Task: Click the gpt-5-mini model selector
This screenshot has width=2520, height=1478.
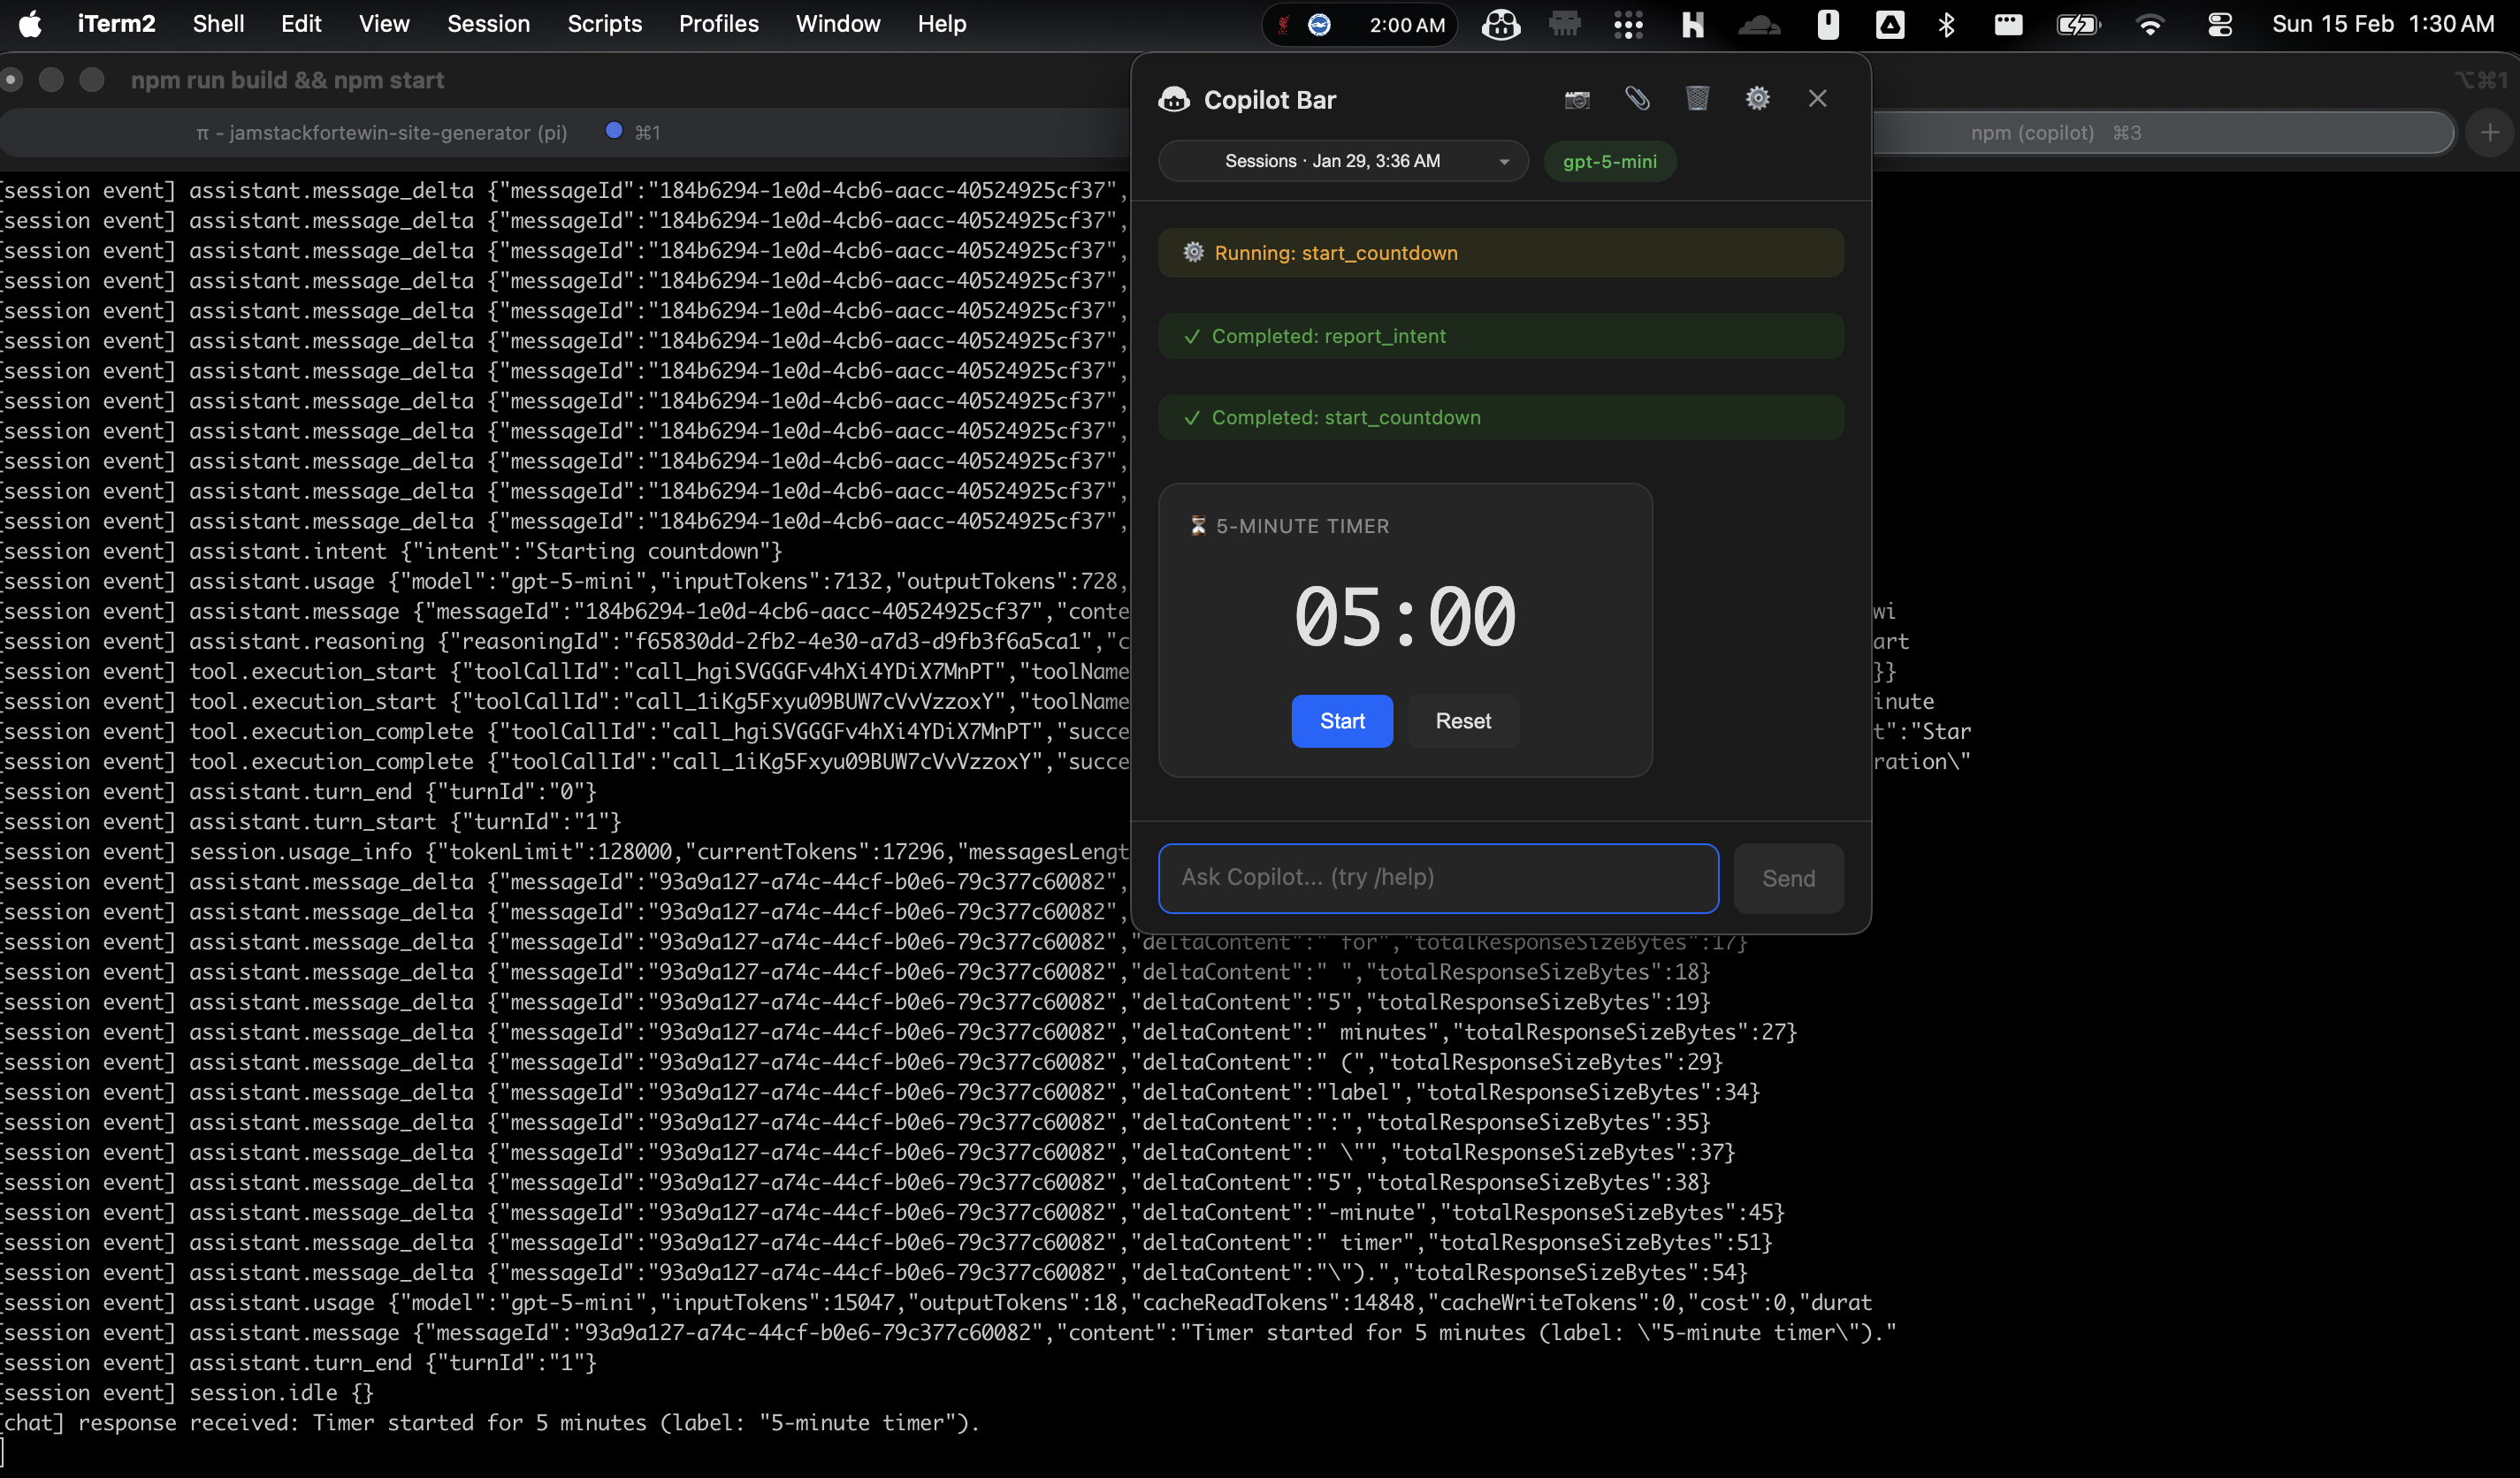Action: (1609, 160)
